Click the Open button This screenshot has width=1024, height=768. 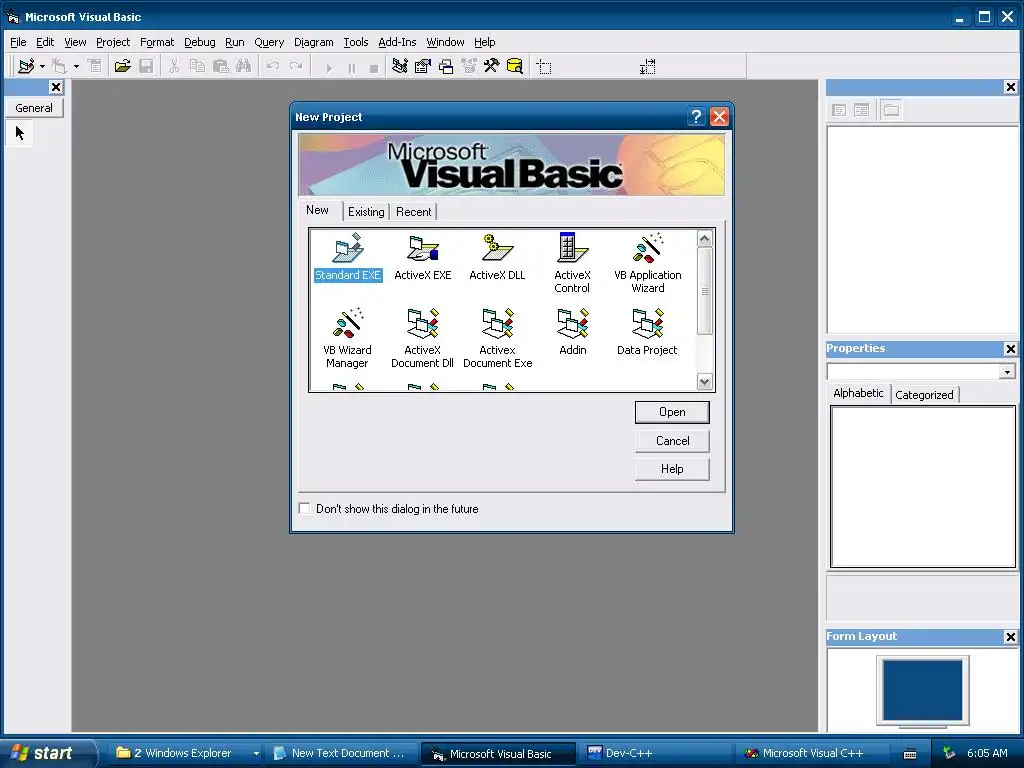(672, 412)
